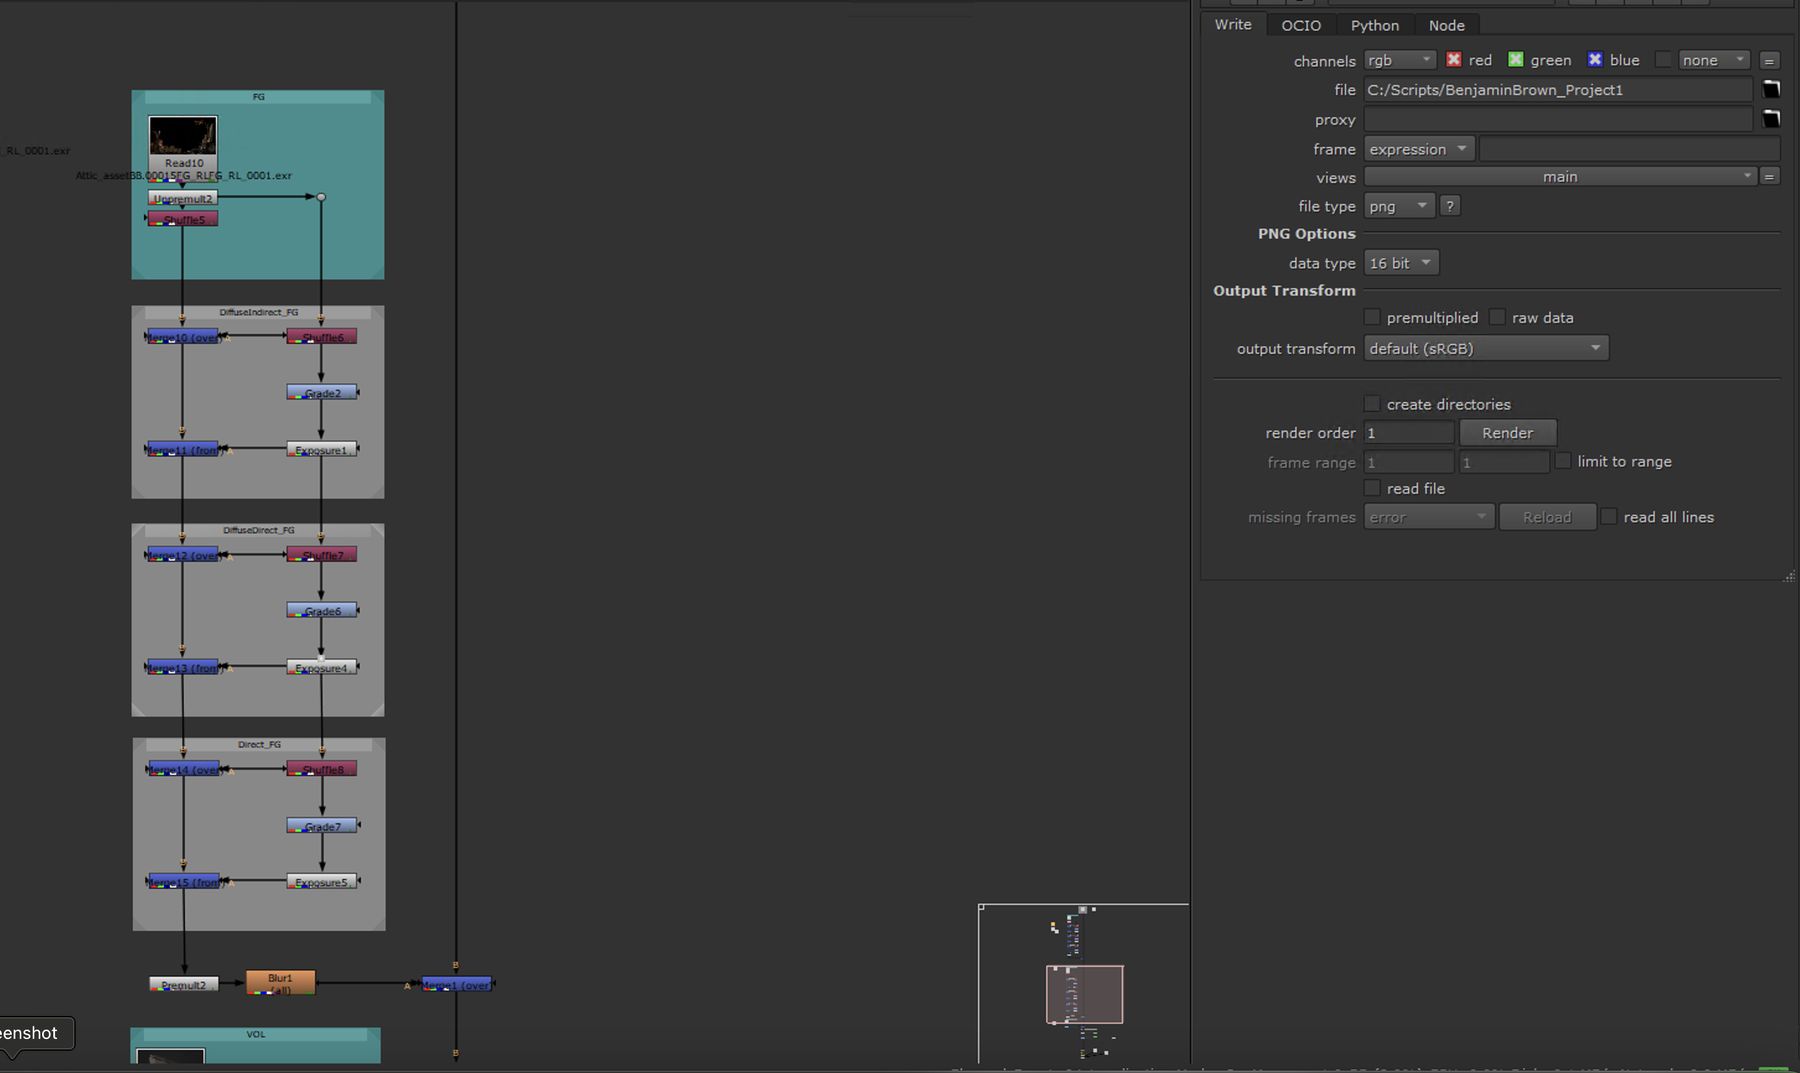Open file browser for the file path
The width and height of the screenshot is (1800, 1073).
point(1770,89)
